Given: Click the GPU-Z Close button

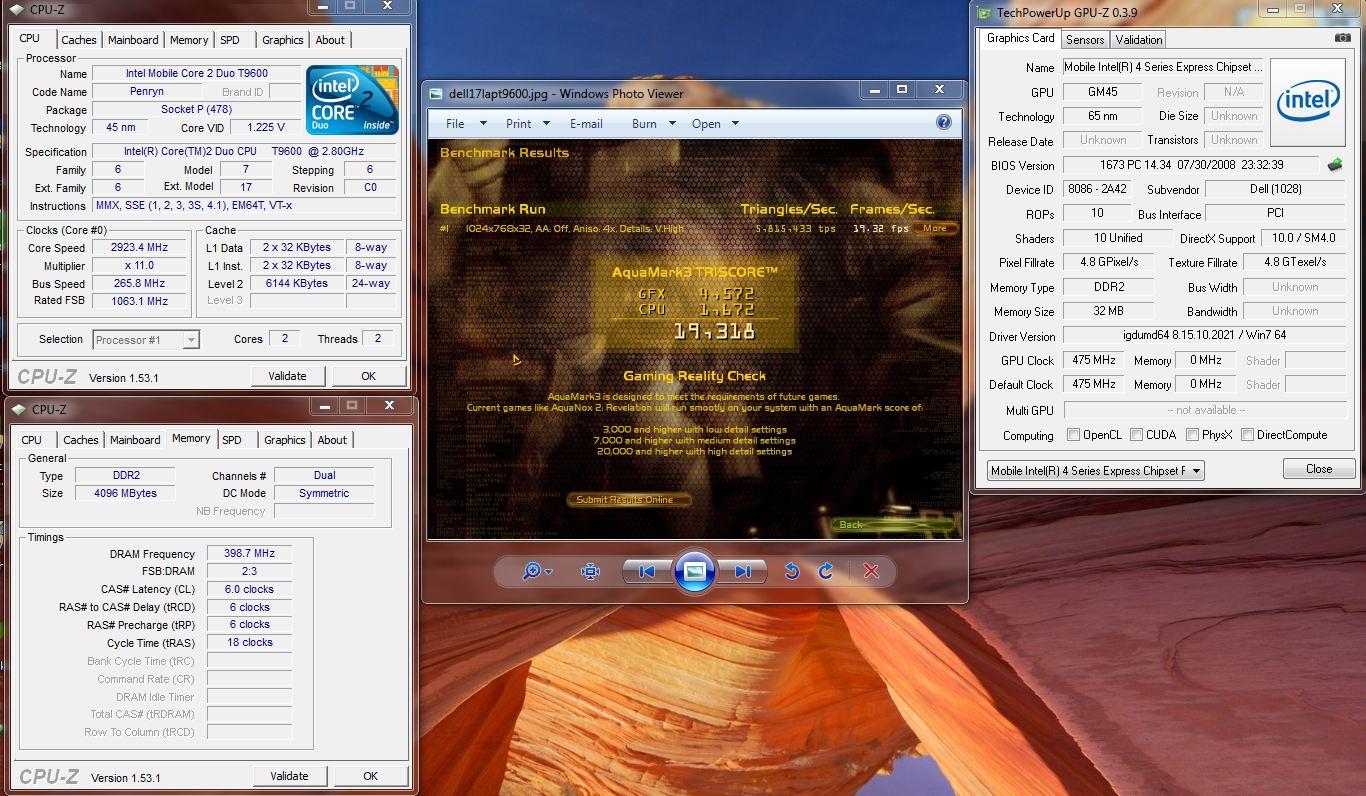Looking at the screenshot, I should (x=1319, y=469).
